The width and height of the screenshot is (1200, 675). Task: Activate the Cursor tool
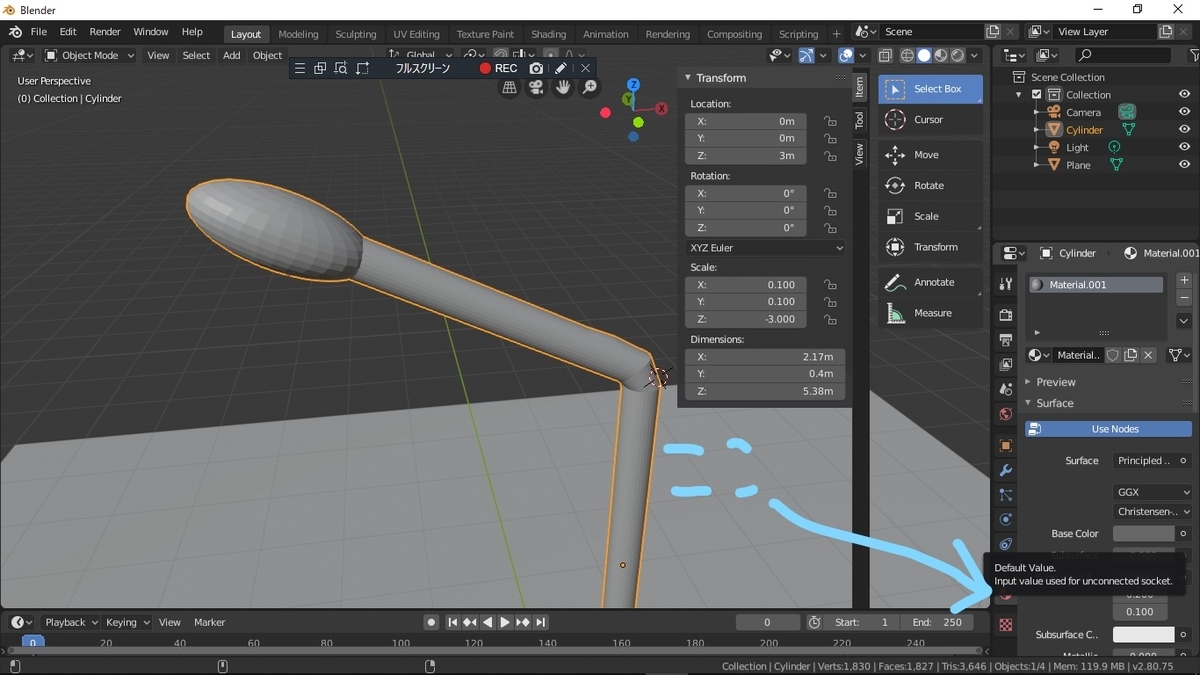pyautogui.click(x=930, y=120)
